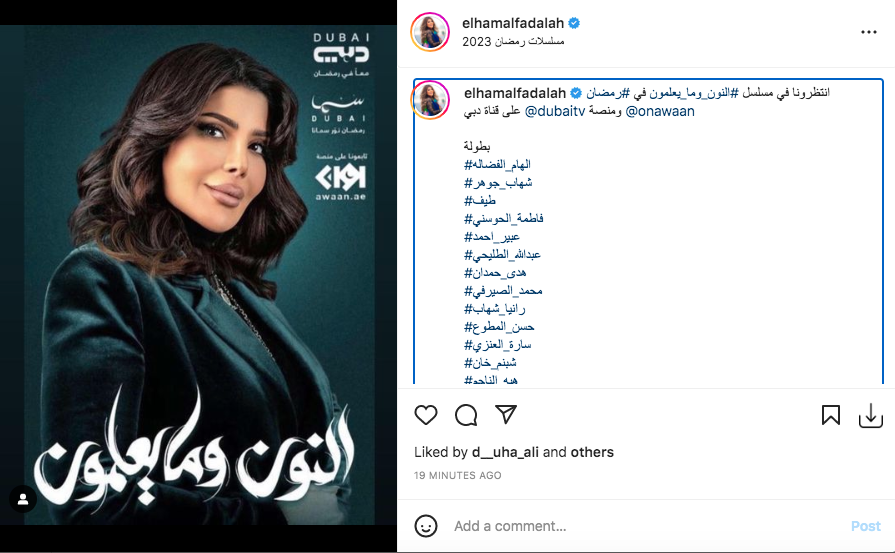Click the Post comment button
895x553 pixels.
(x=865, y=526)
